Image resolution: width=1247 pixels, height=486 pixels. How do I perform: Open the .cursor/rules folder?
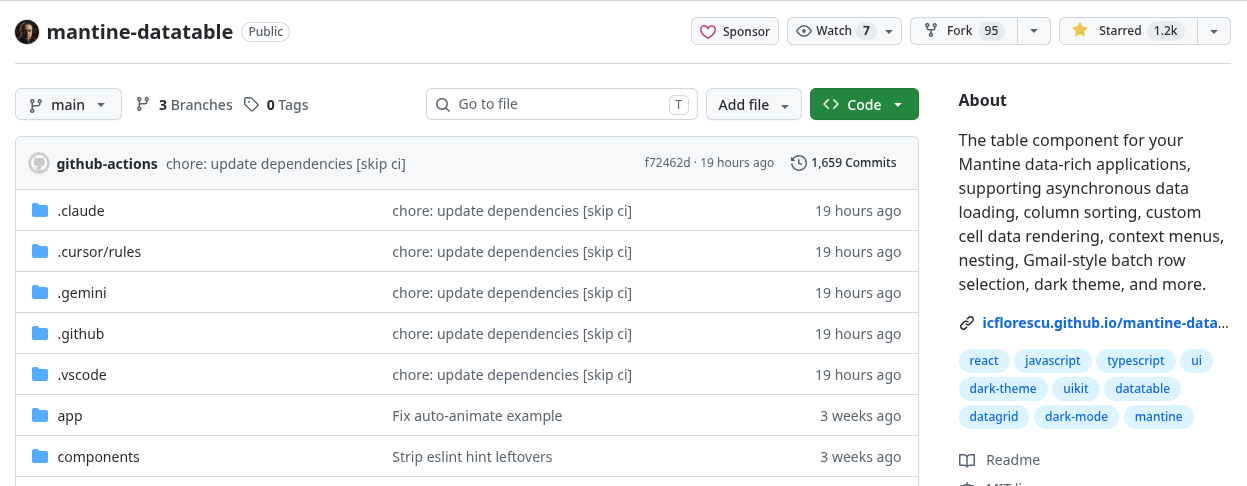(99, 252)
